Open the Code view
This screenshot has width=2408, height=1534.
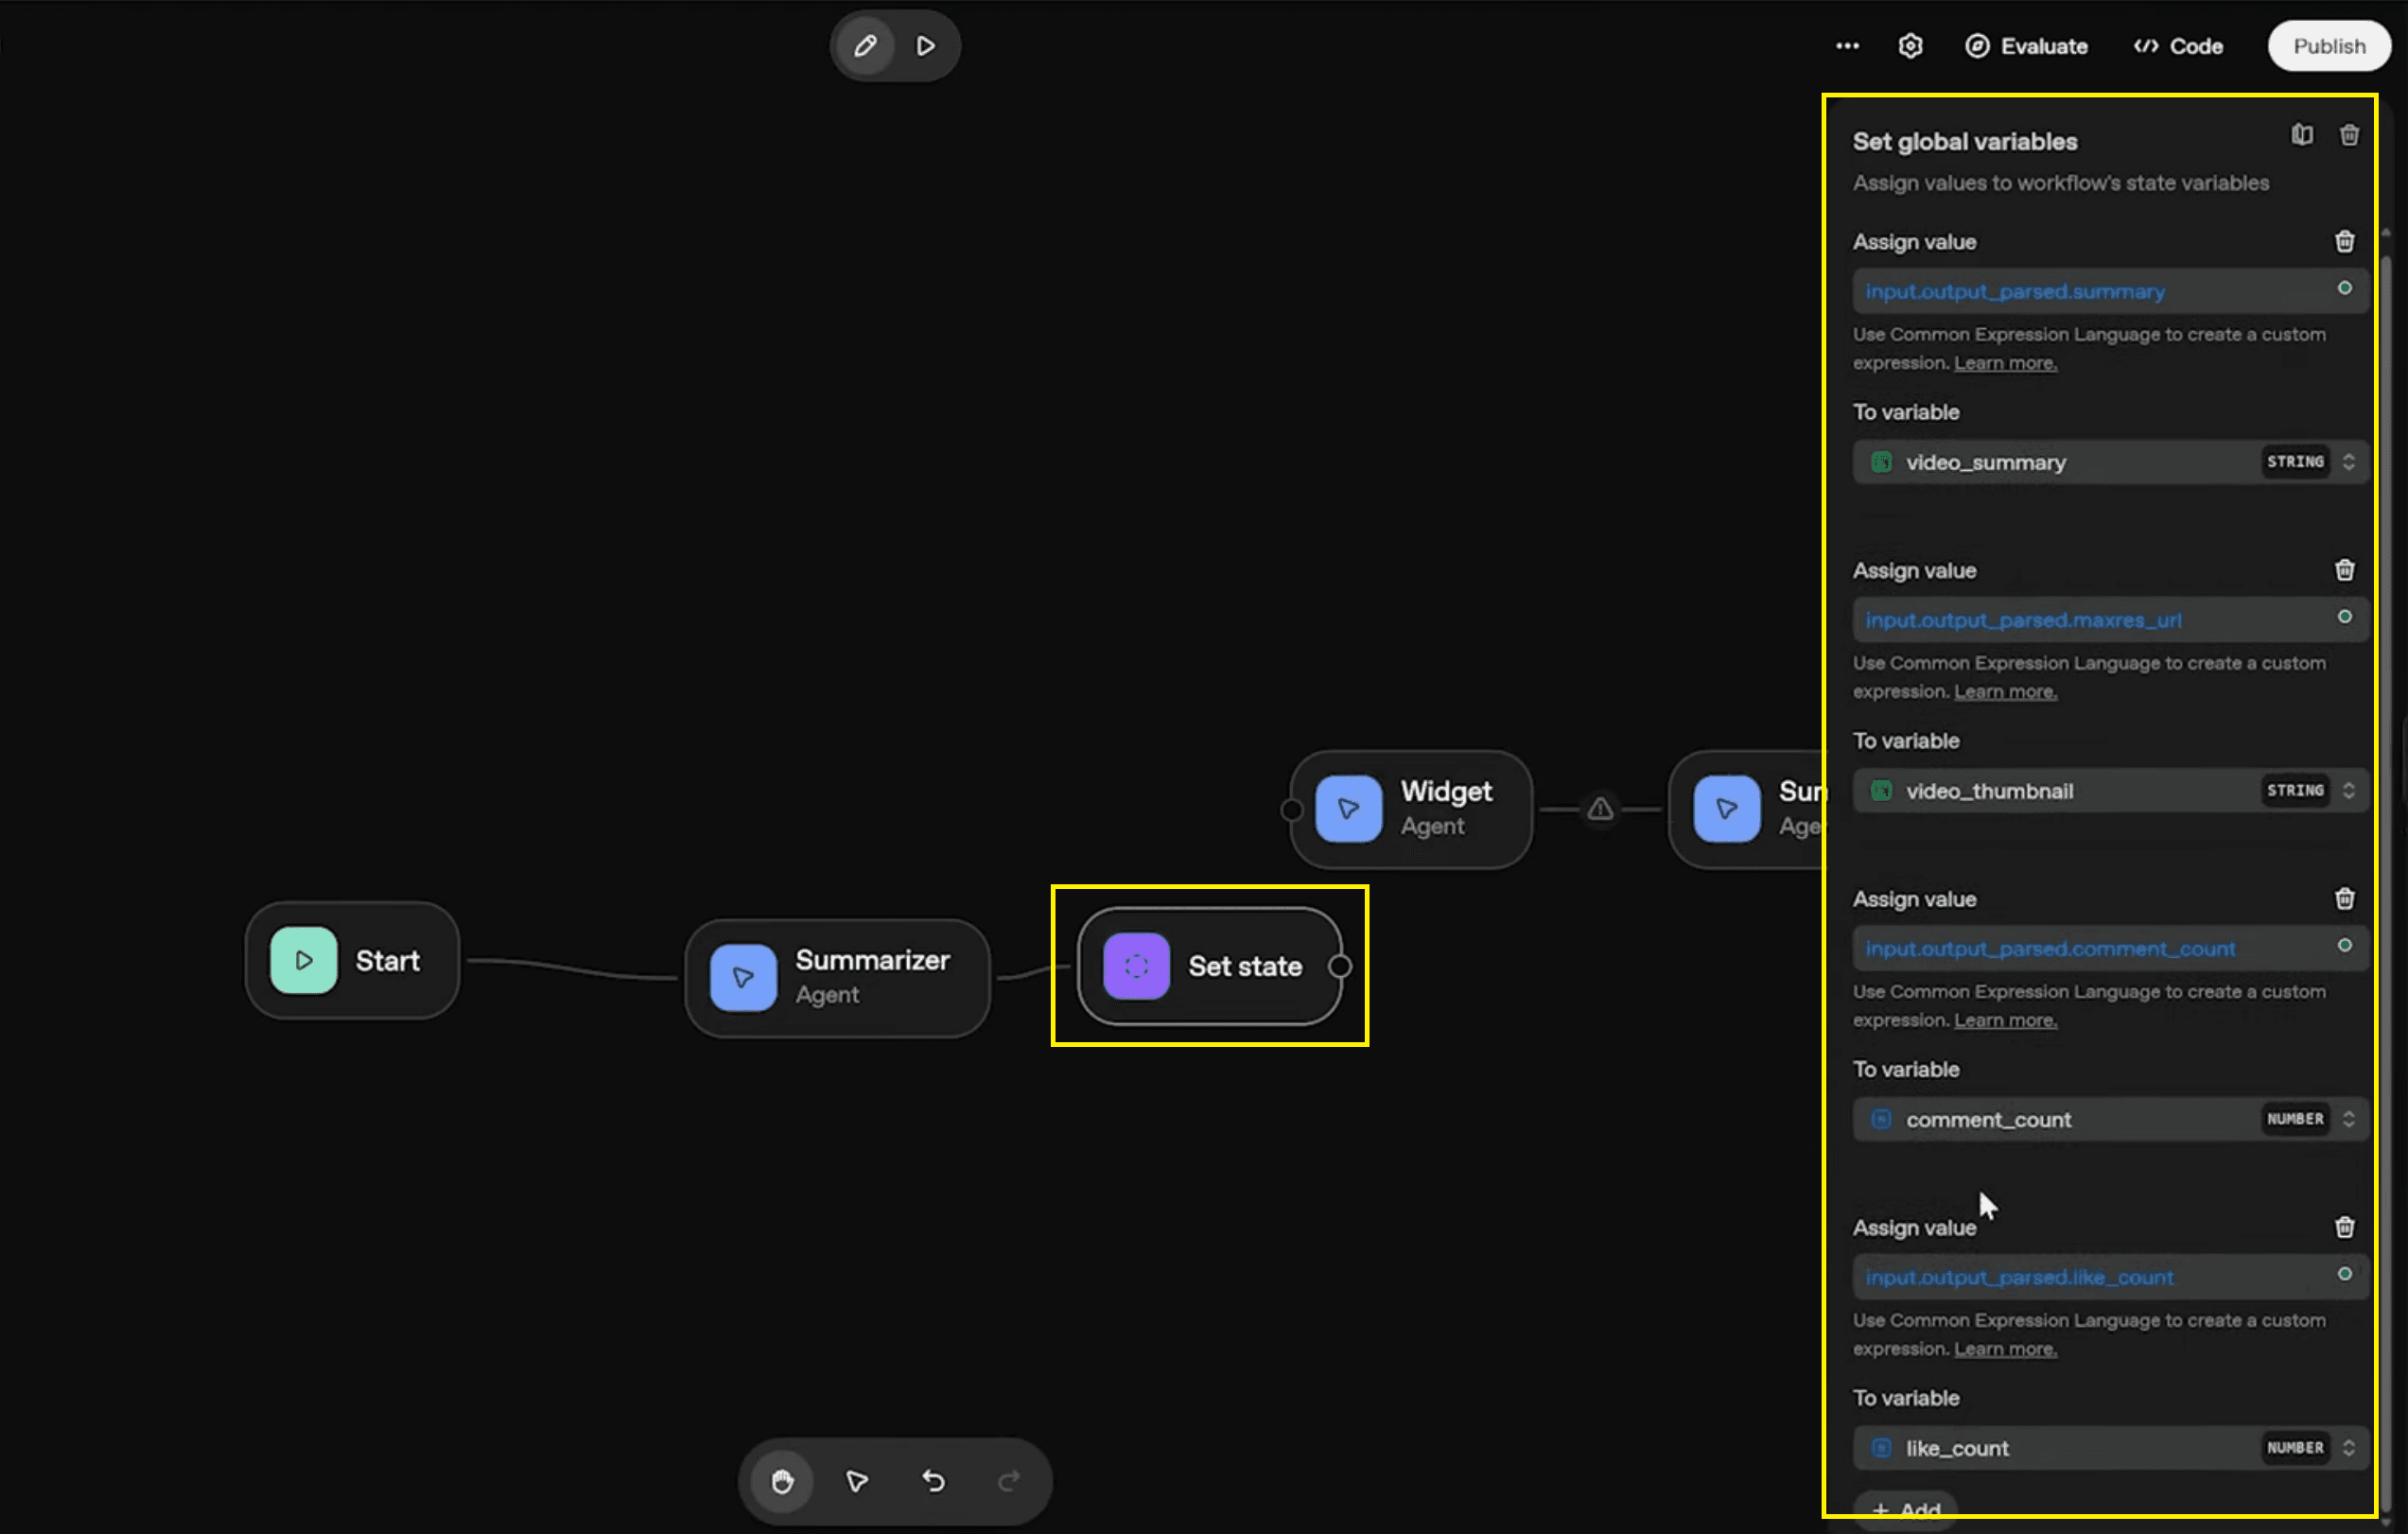(x=2178, y=46)
